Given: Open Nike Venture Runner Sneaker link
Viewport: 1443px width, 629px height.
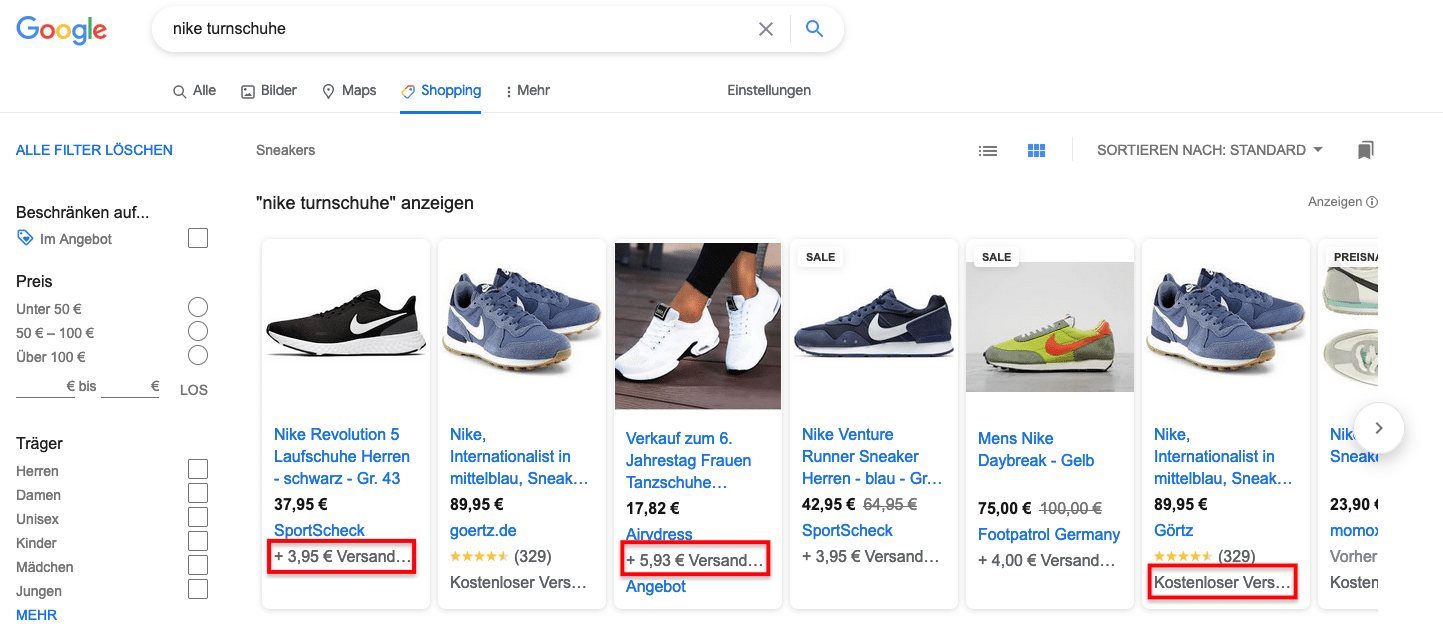Looking at the screenshot, I should click(872, 456).
